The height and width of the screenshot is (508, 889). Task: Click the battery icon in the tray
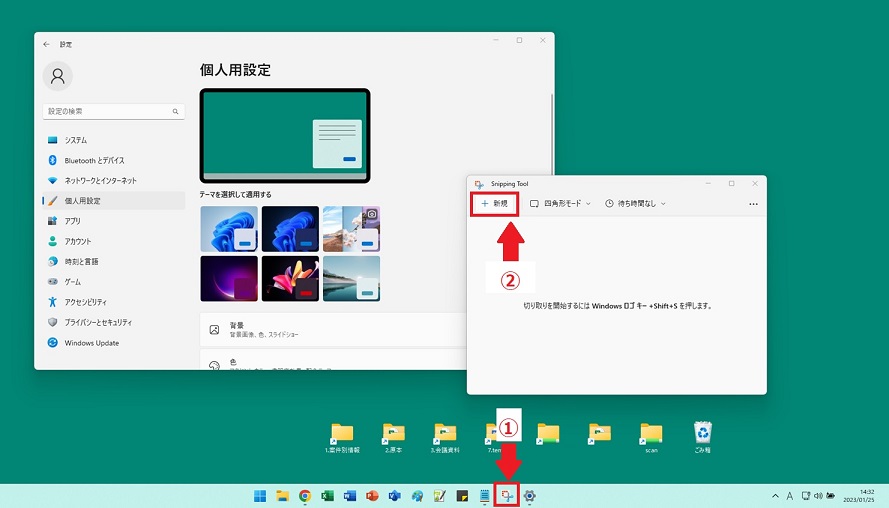831,496
